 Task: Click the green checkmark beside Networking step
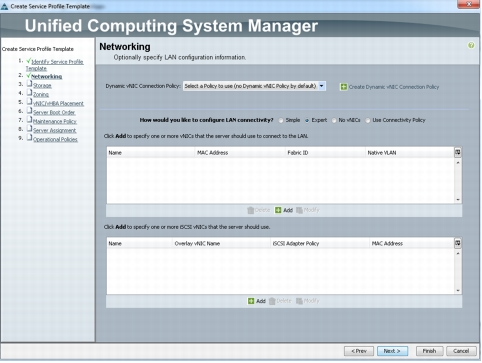coord(28,76)
